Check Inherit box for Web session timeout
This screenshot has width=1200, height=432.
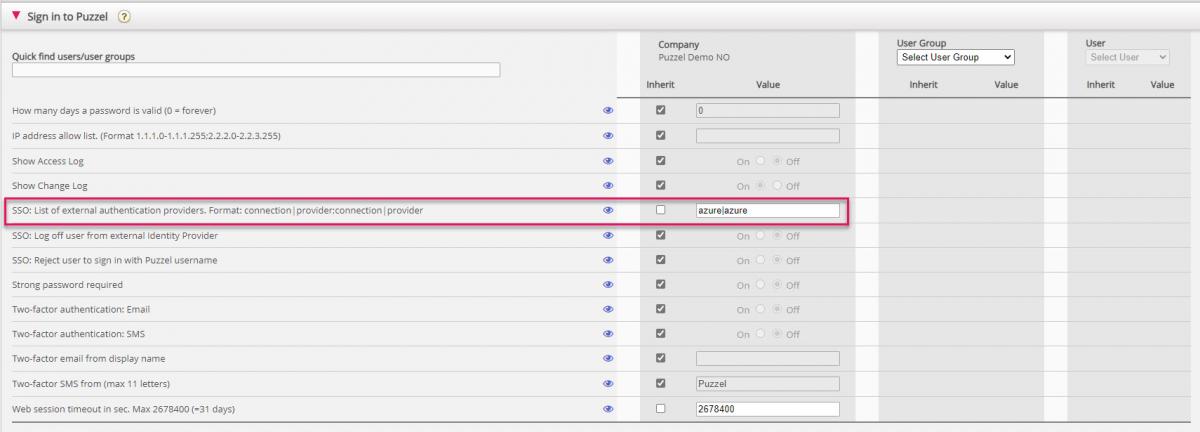pos(660,409)
